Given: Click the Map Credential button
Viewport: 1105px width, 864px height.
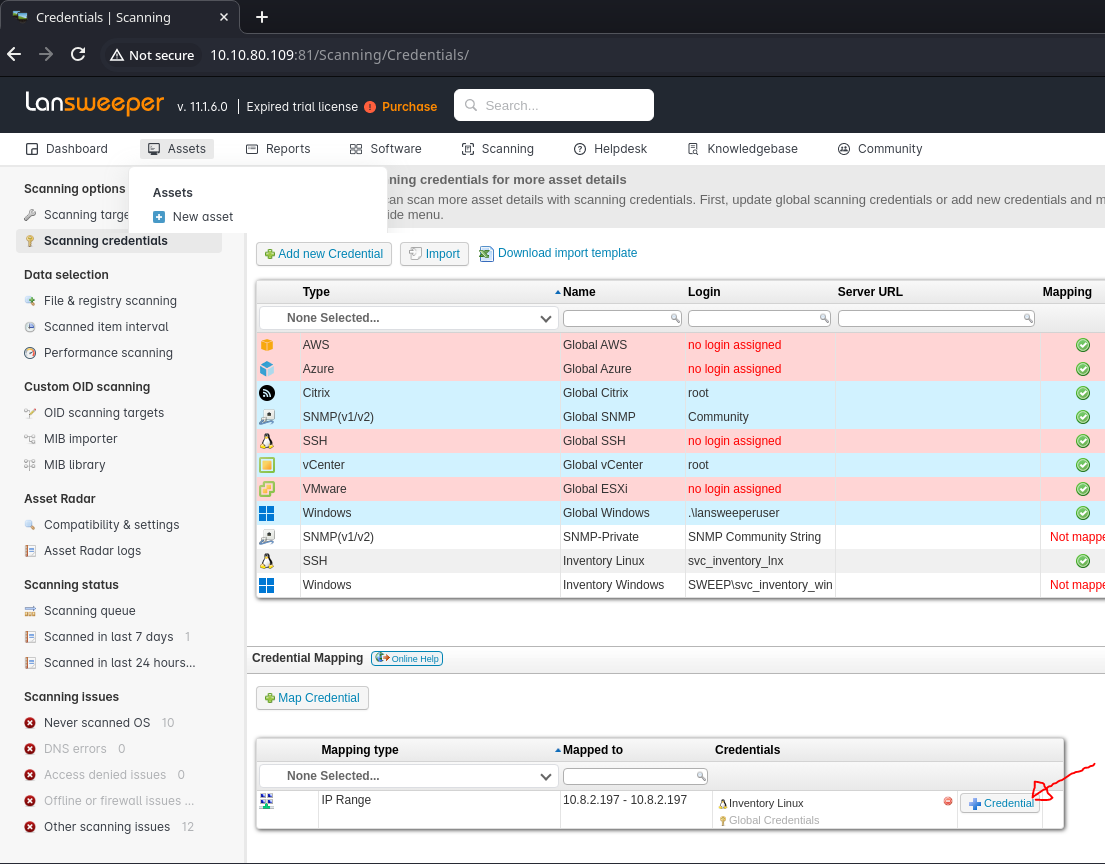Looking at the screenshot, I should pos(312,698).
